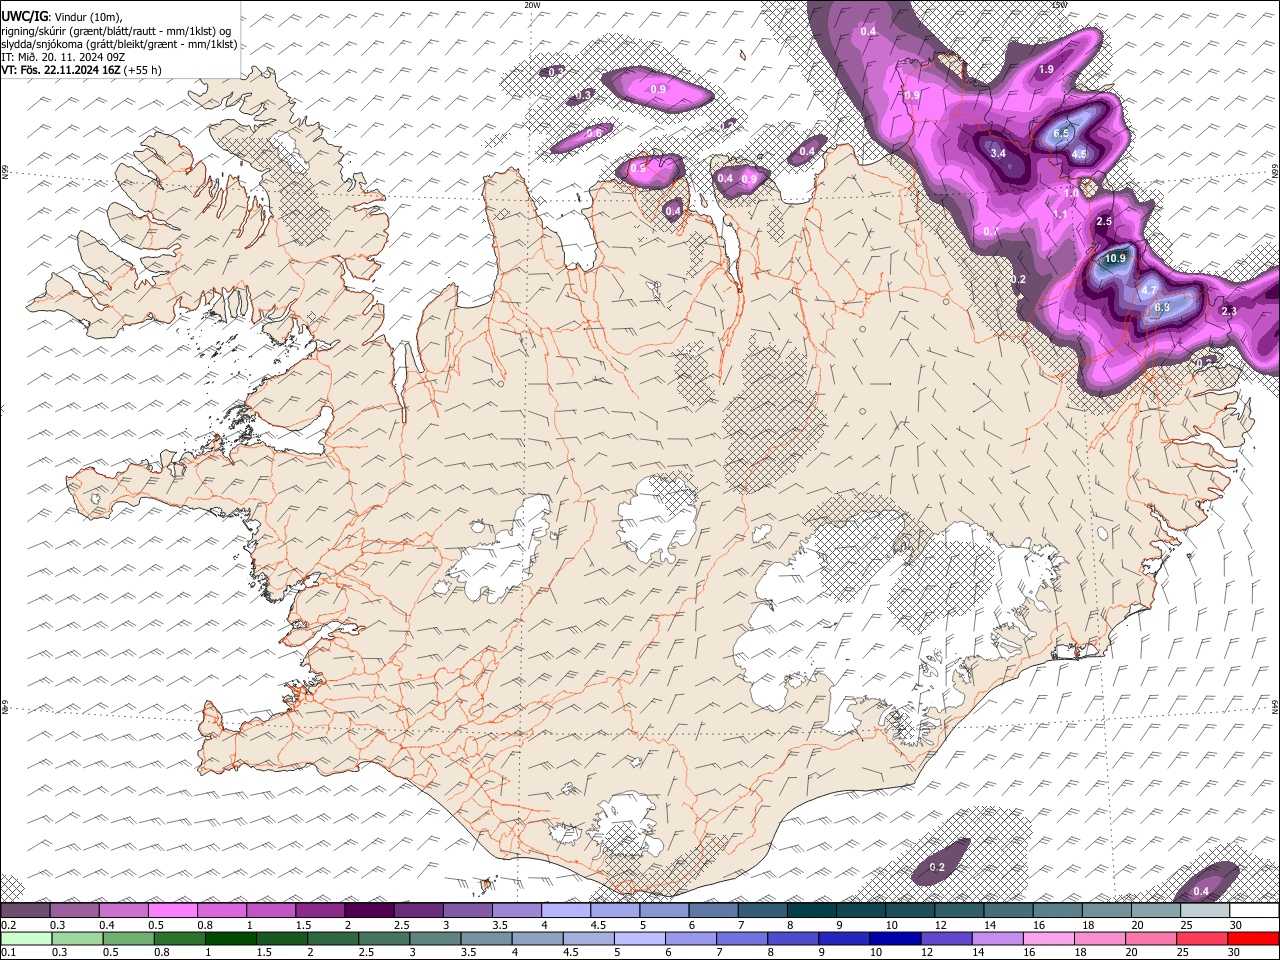
Task: Click the 1.1 value label on the map
Action: pyautogui.click(x=1061, y=214)
